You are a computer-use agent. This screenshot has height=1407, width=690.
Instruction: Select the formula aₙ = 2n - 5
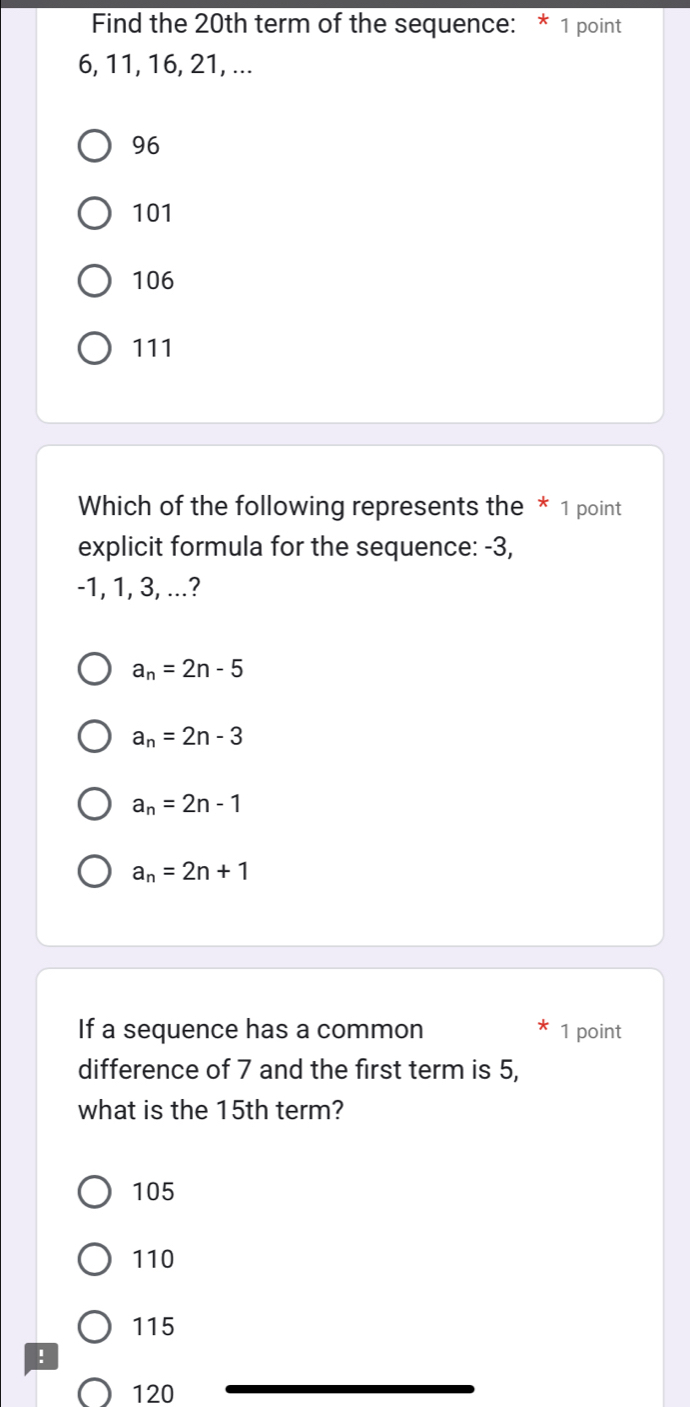94,668
